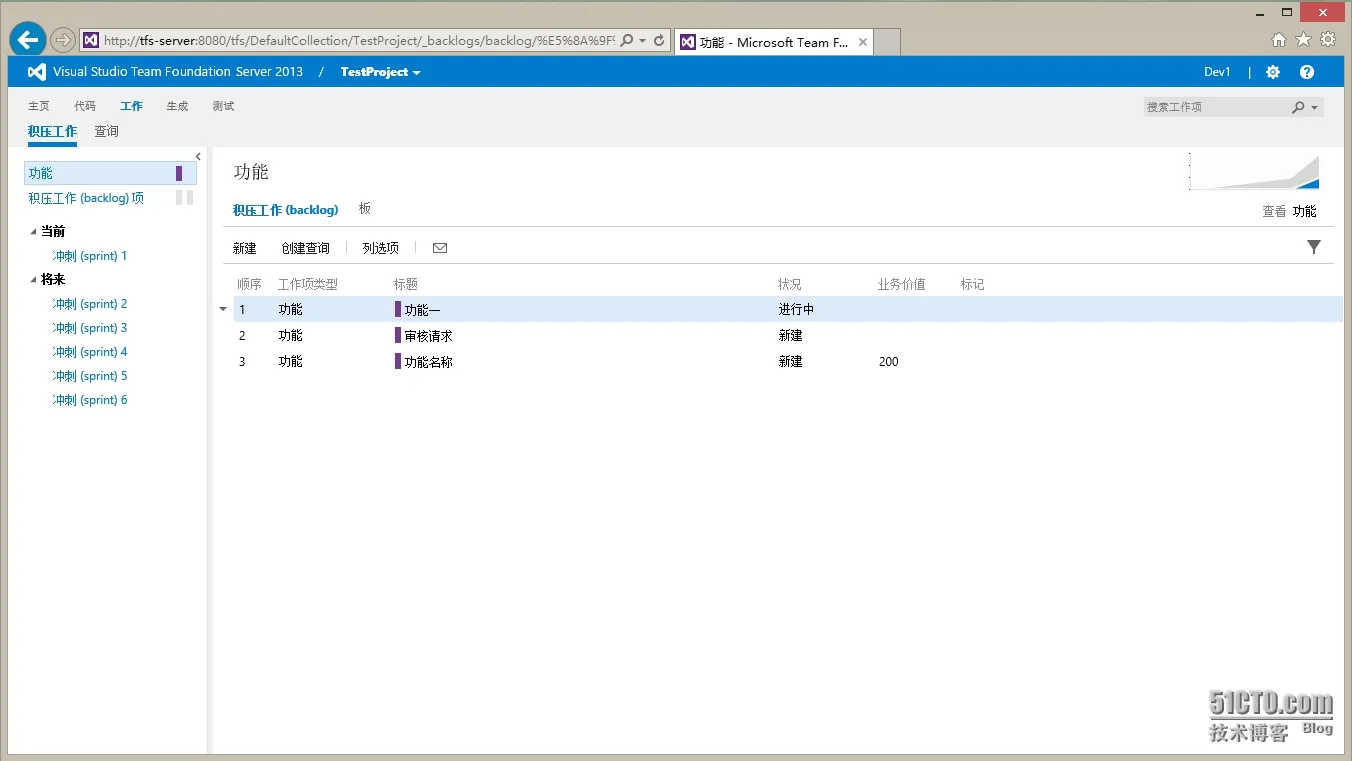Click the work item search magnifier icon

click(x=1298, y=107)
